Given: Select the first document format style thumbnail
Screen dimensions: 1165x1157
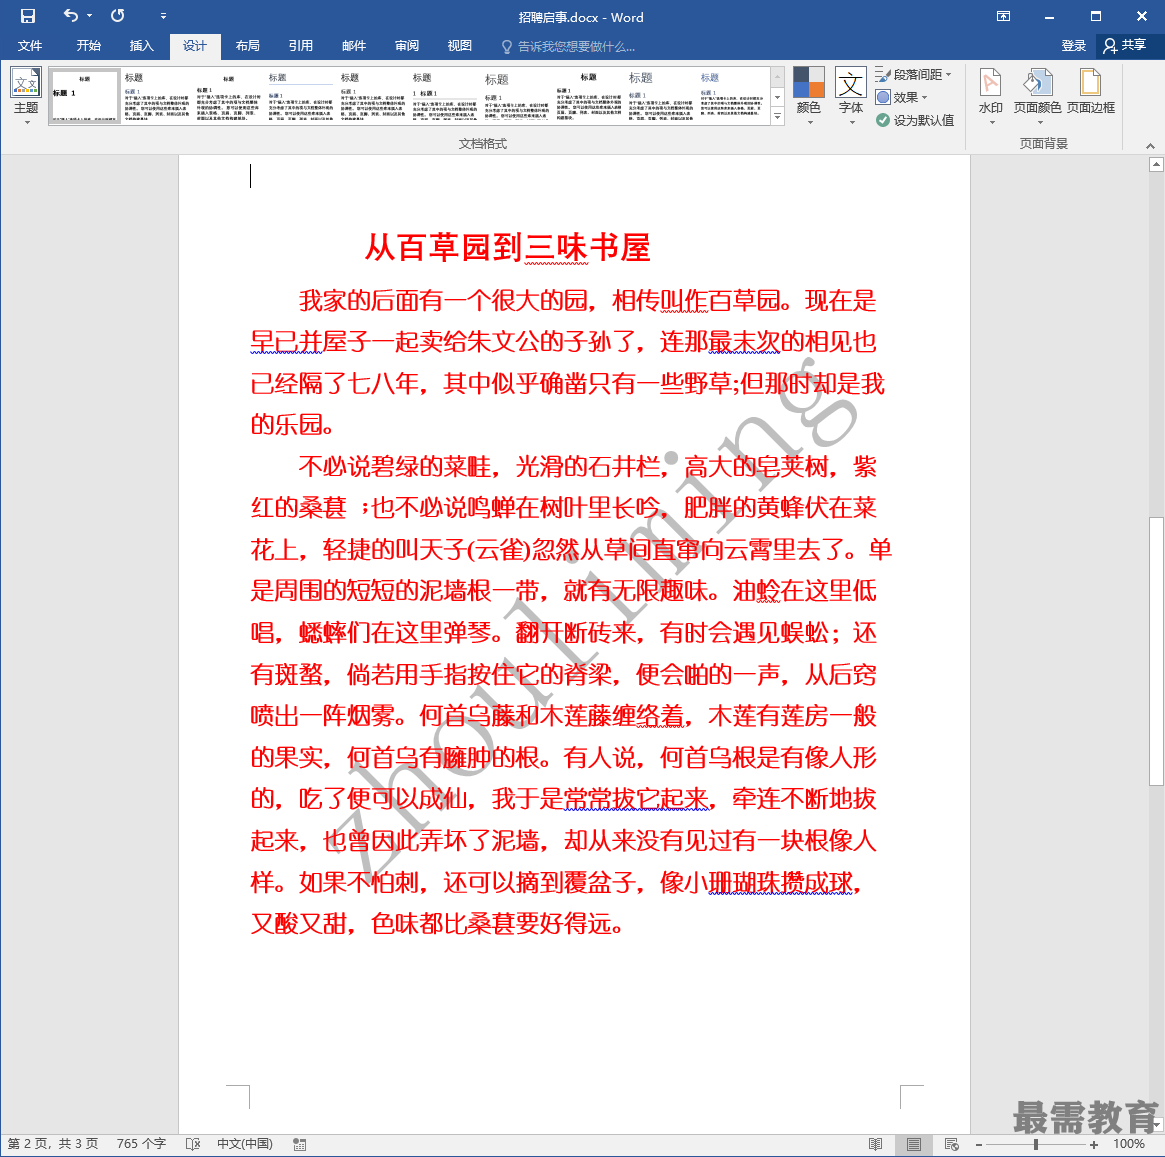Looking at the screenshot, I should point(84,97).
